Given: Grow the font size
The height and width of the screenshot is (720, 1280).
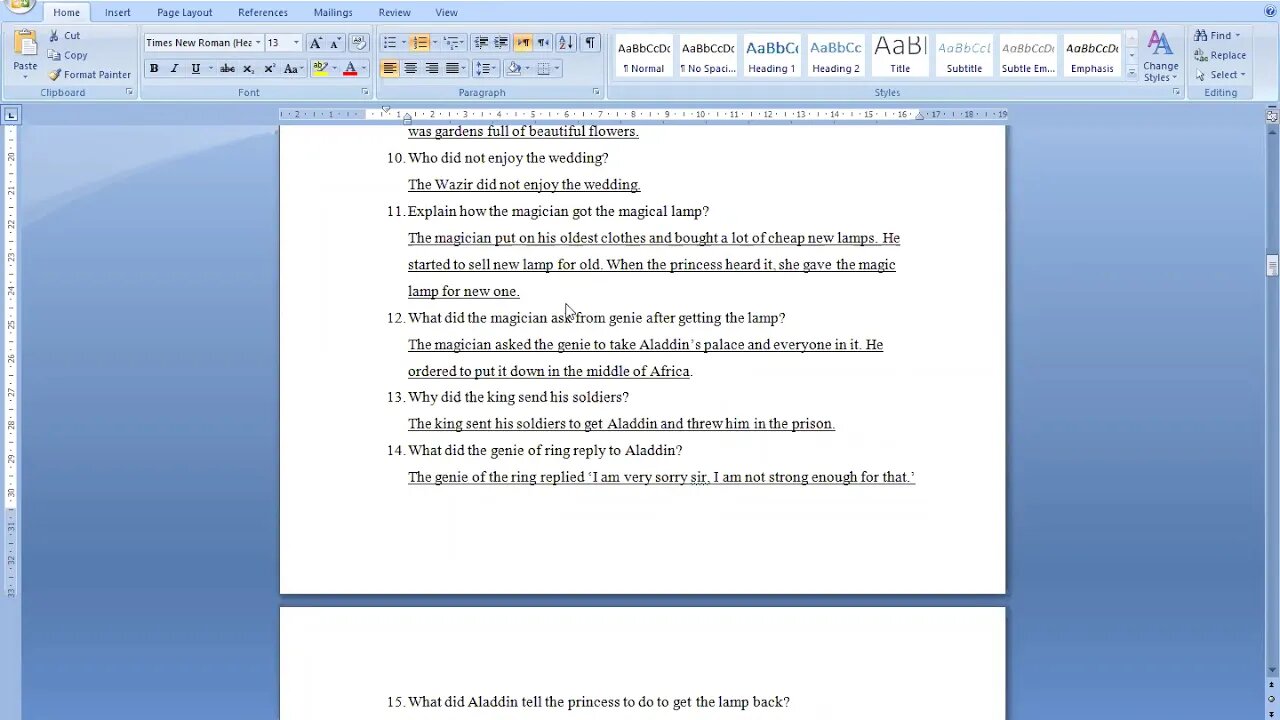Looking at the screenshot, I should click(x=316, y=42).
